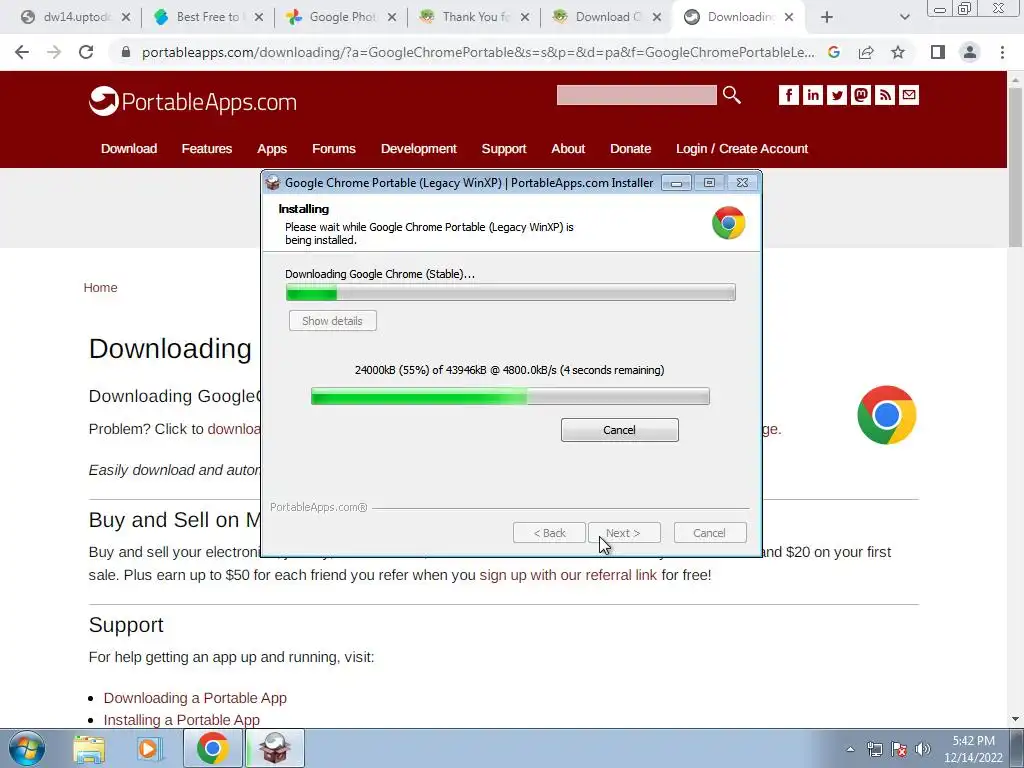
Task: Click the network tray icon
Action: pos(874,749)
